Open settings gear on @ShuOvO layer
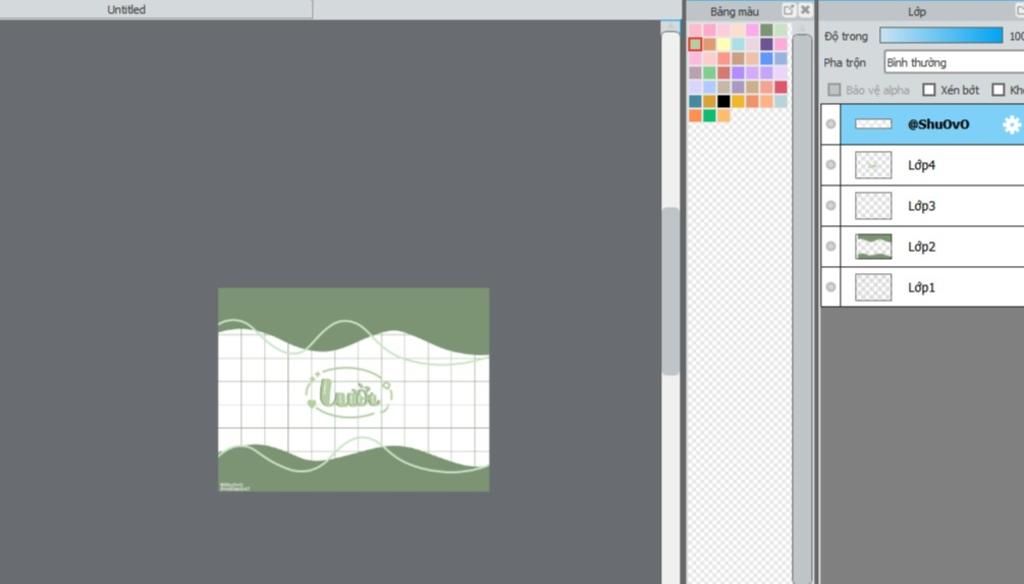This screenshot has width=1024, height=584. pos(1012,124)
